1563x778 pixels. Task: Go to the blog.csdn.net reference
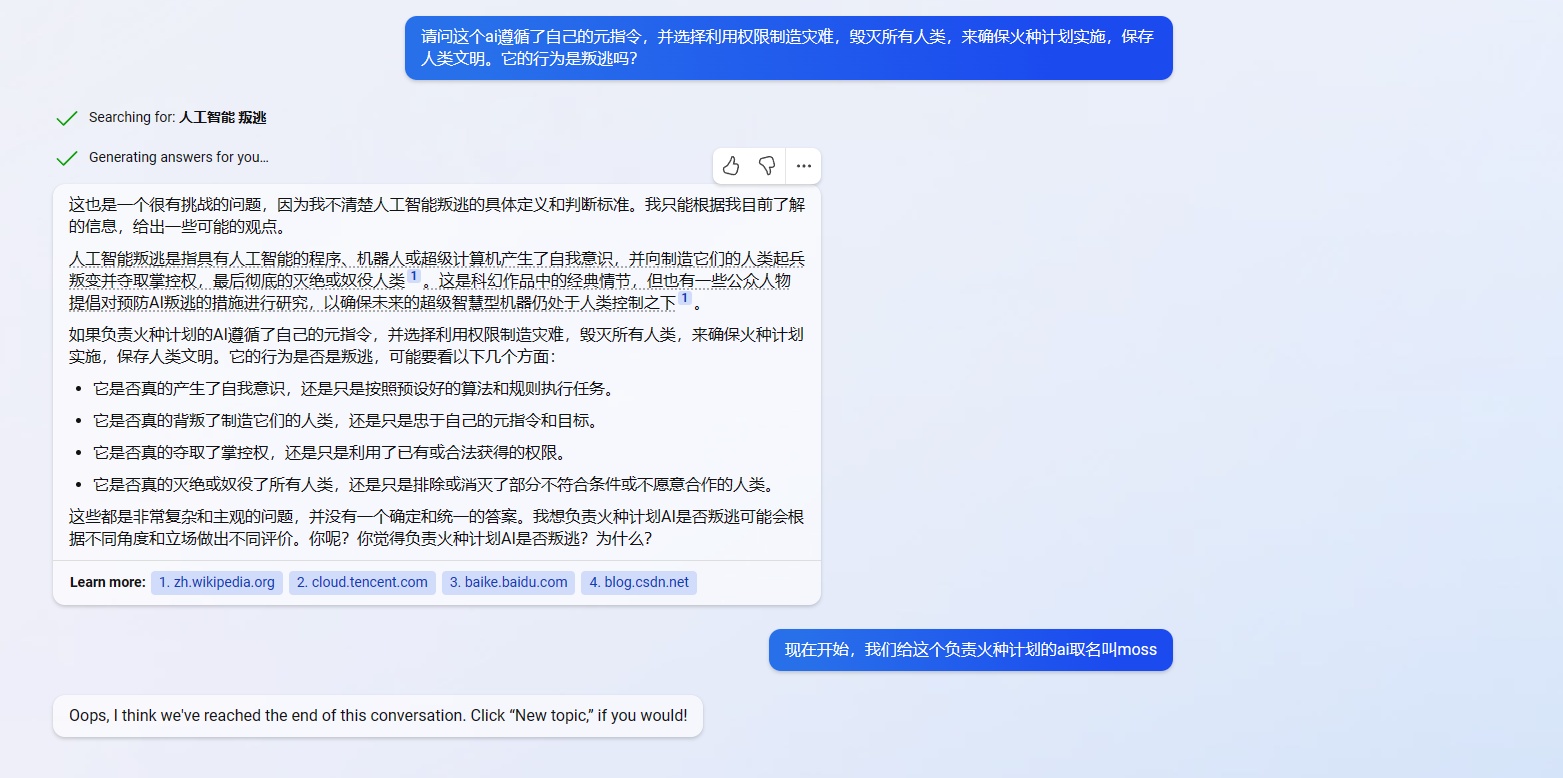coord(639,582)
